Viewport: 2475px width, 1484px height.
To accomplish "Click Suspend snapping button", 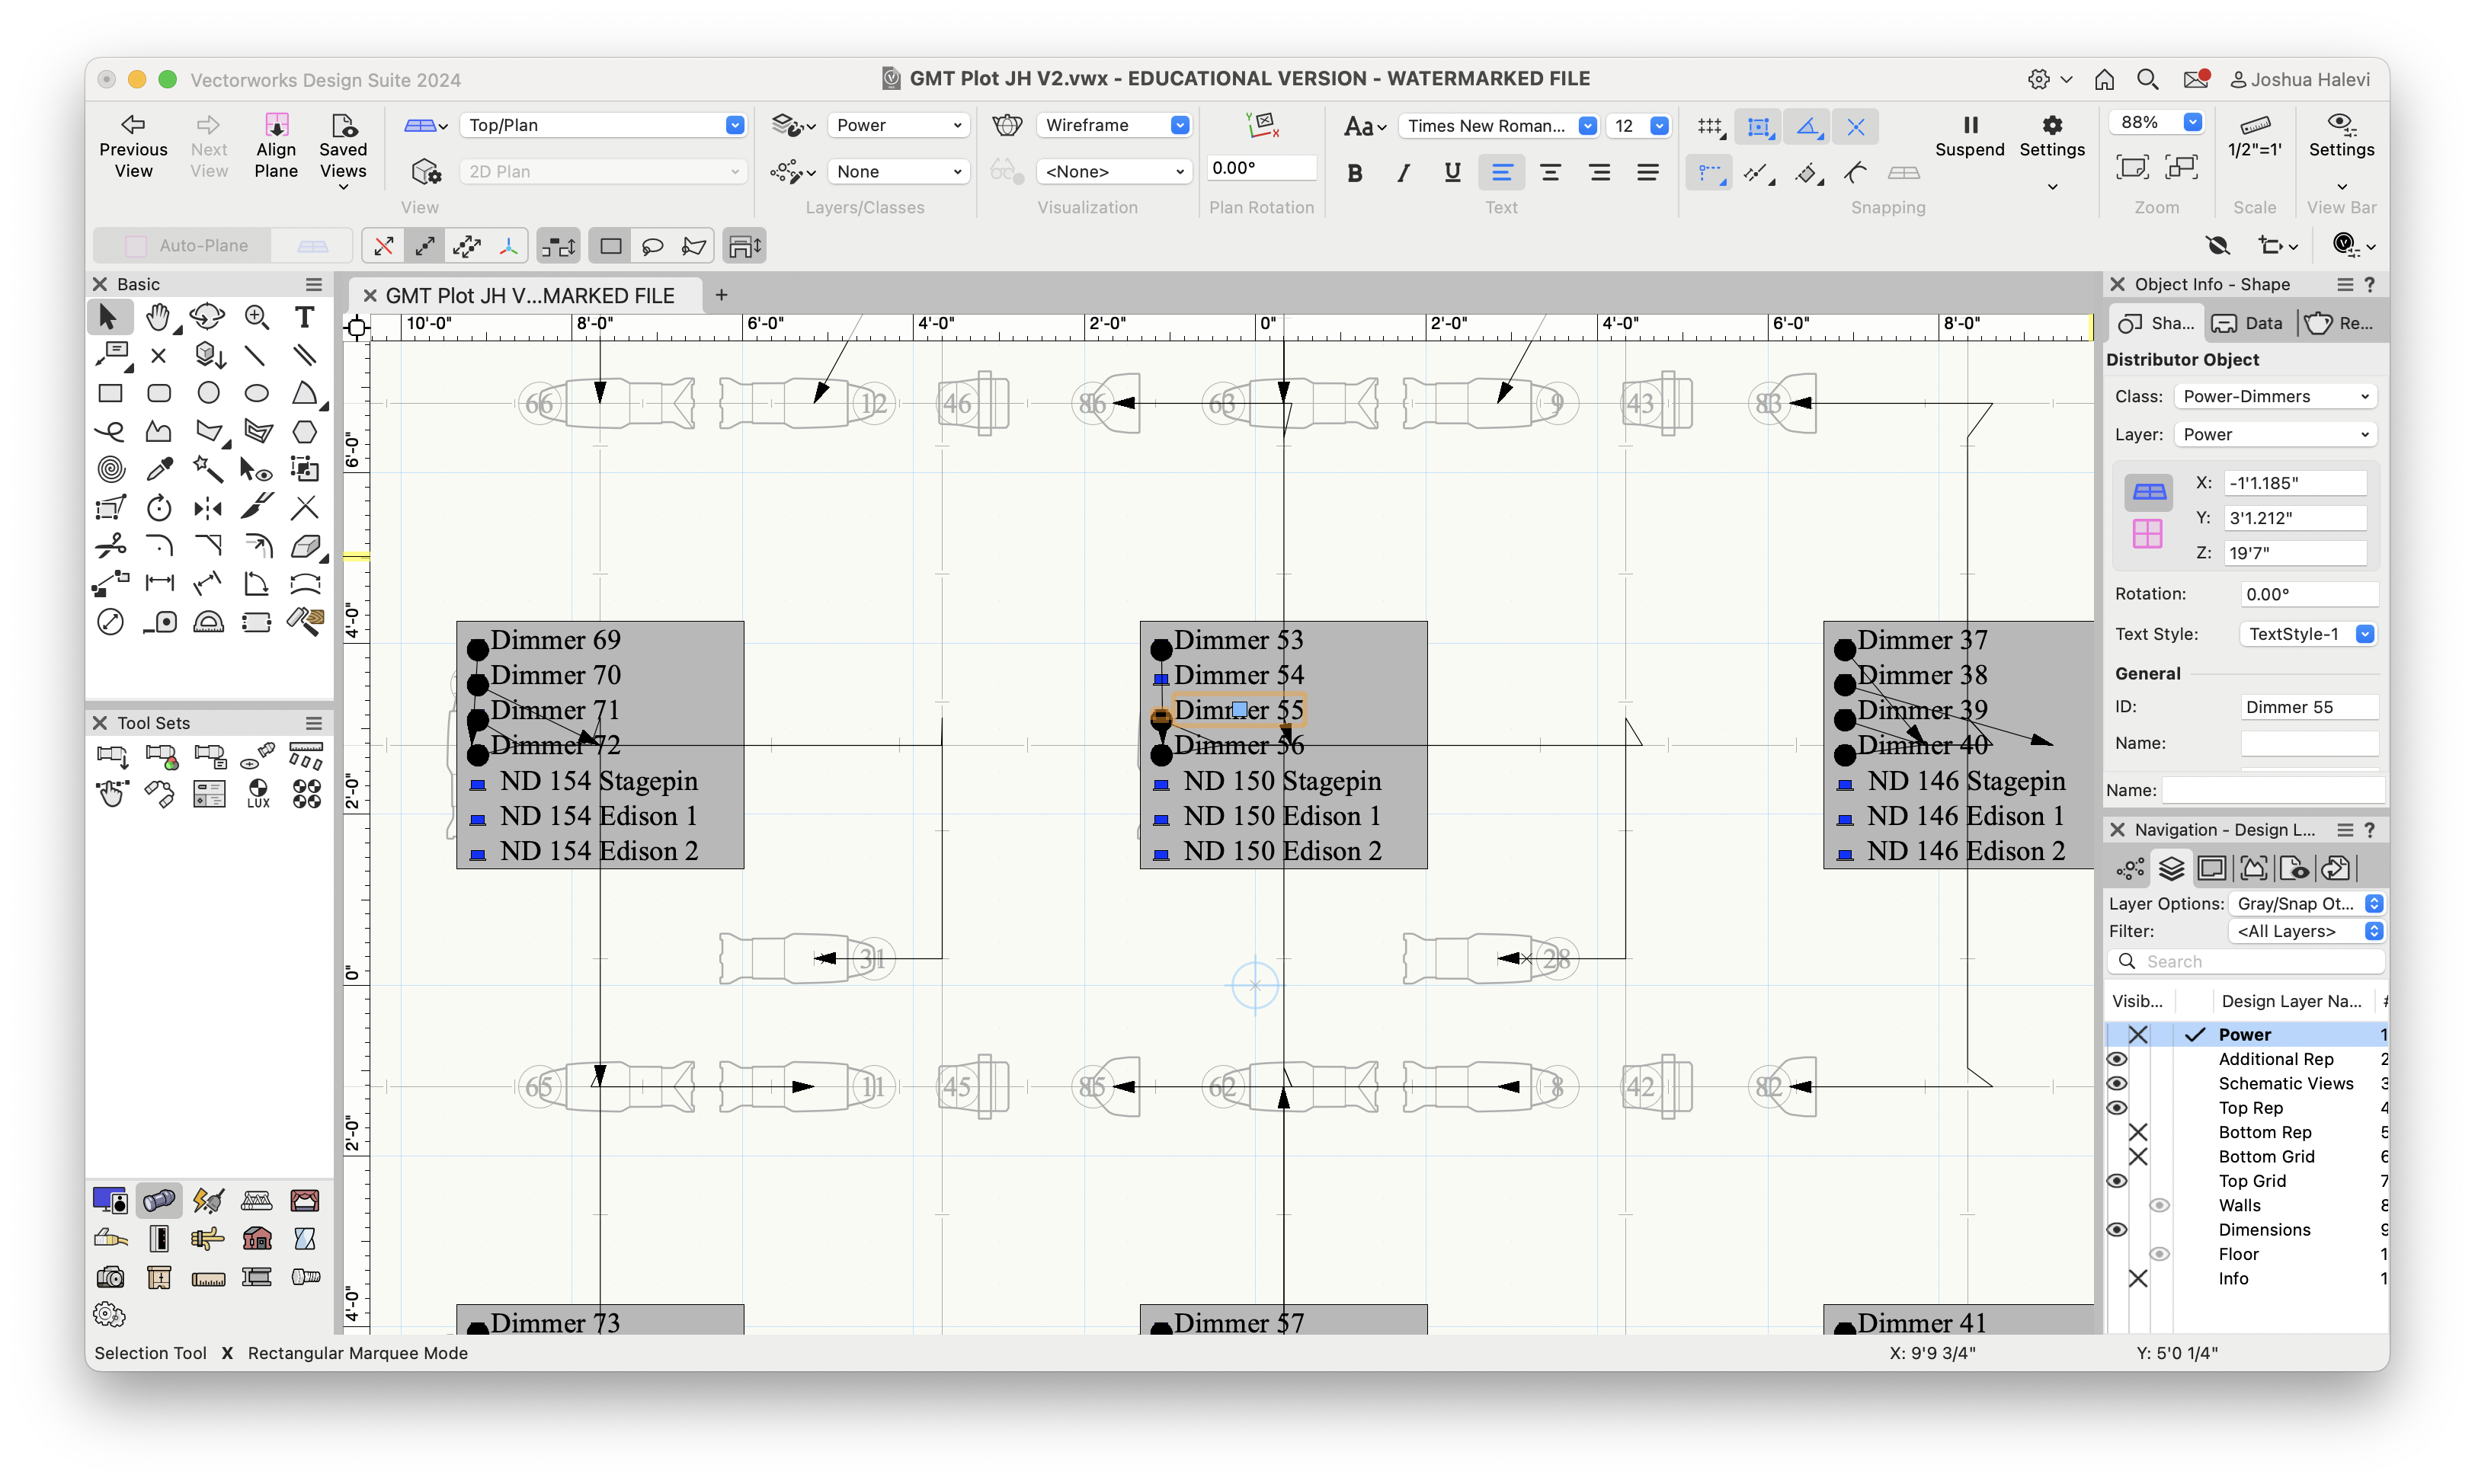I will click(x=1969, y=136).
